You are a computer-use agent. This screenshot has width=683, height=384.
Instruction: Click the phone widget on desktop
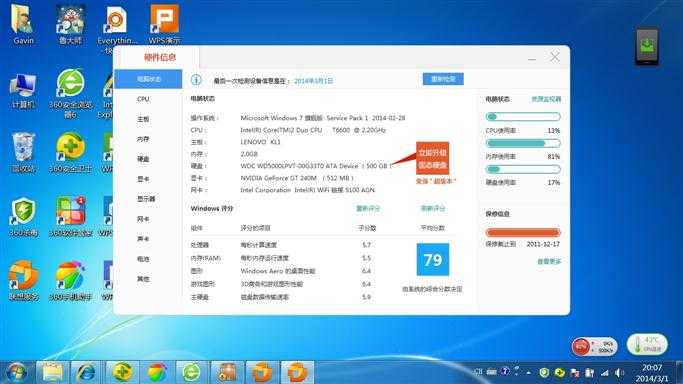[x=647, y=46]
